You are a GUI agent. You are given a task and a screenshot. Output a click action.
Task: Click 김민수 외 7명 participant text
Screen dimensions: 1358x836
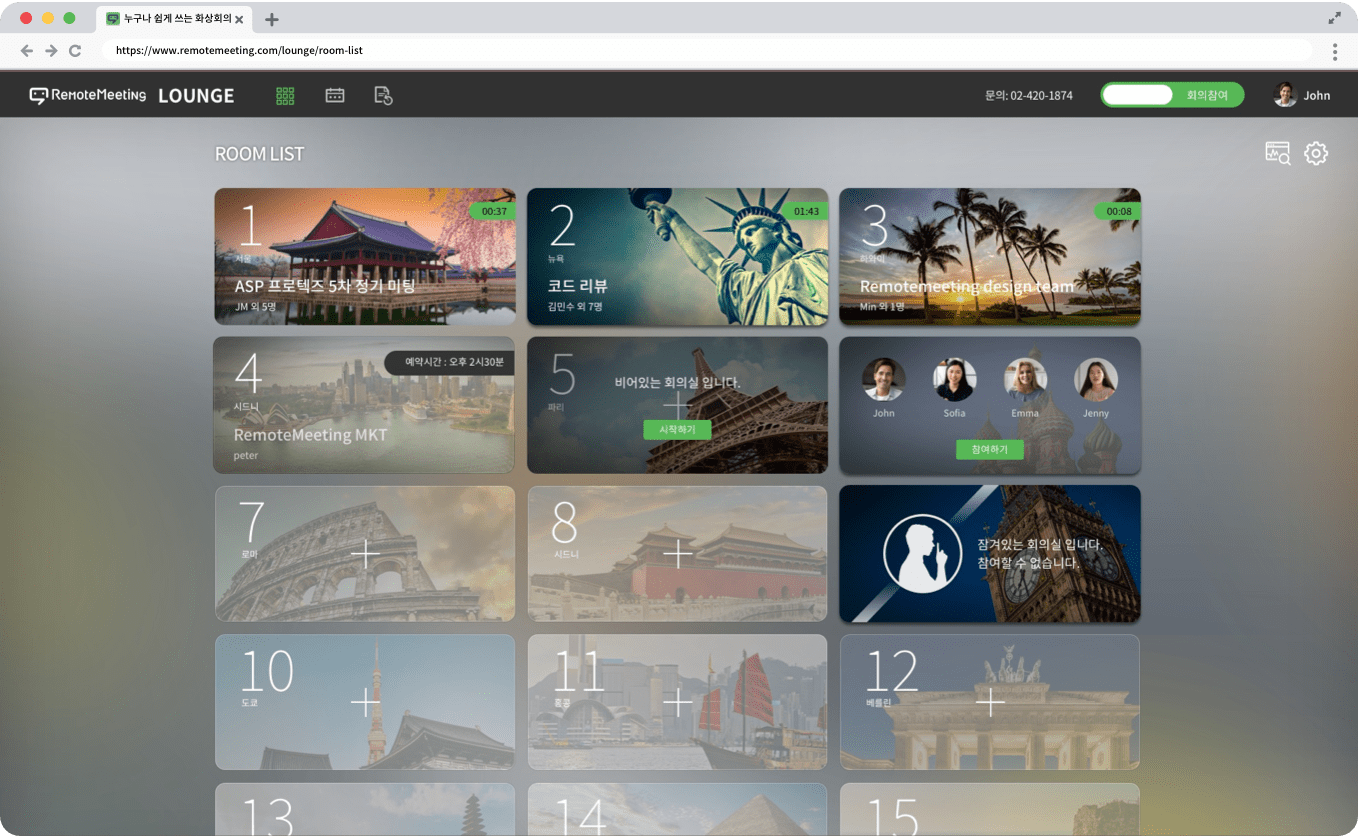(575, 307)
